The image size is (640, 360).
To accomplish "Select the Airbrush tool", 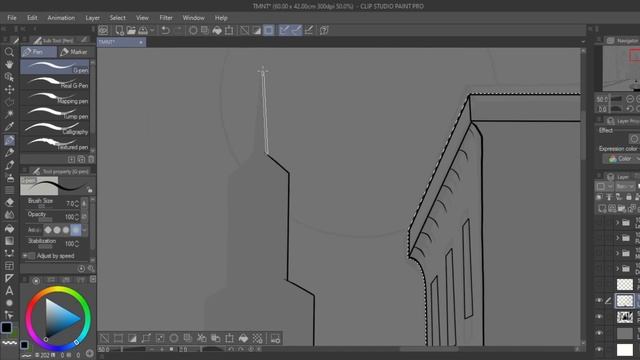I will (x=9, y=178).
